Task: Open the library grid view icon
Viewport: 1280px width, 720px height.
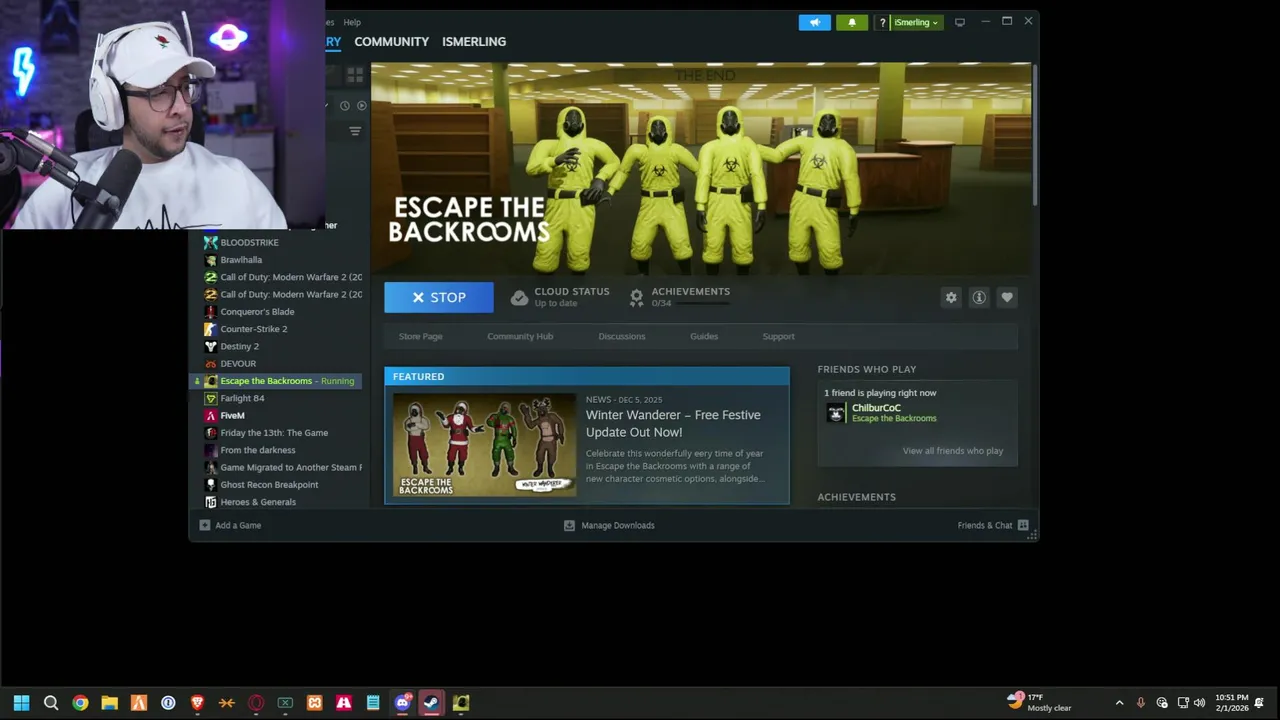Action: (x=354, y=75)
